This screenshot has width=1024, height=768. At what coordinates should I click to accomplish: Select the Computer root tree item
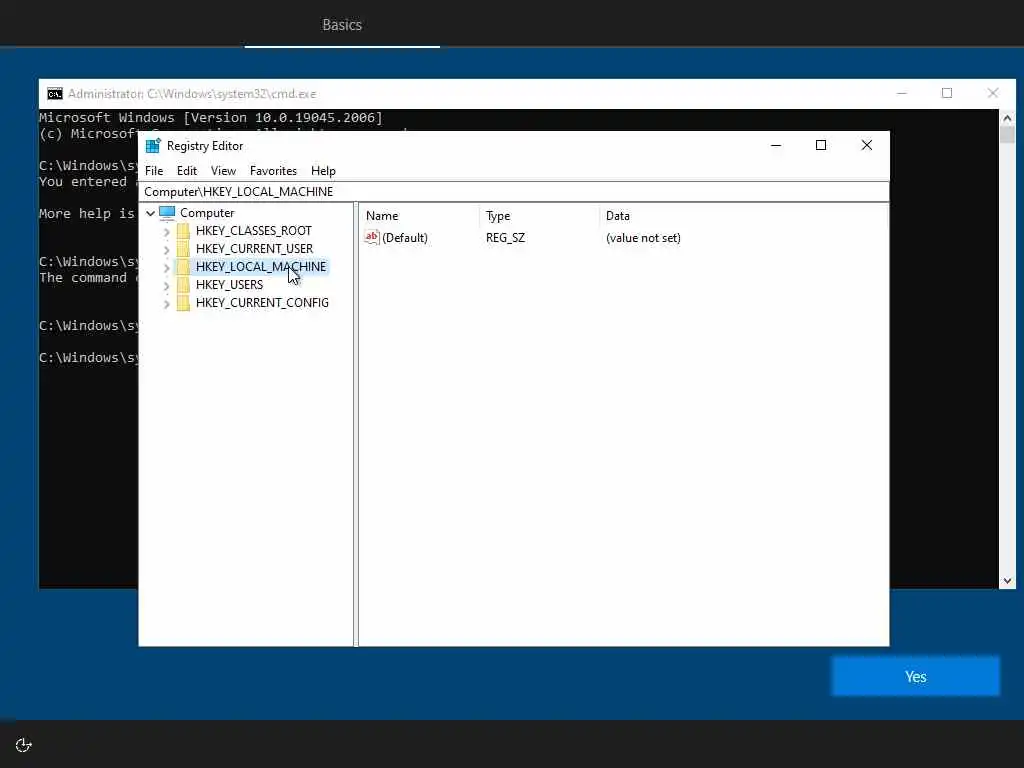point(207,213)
